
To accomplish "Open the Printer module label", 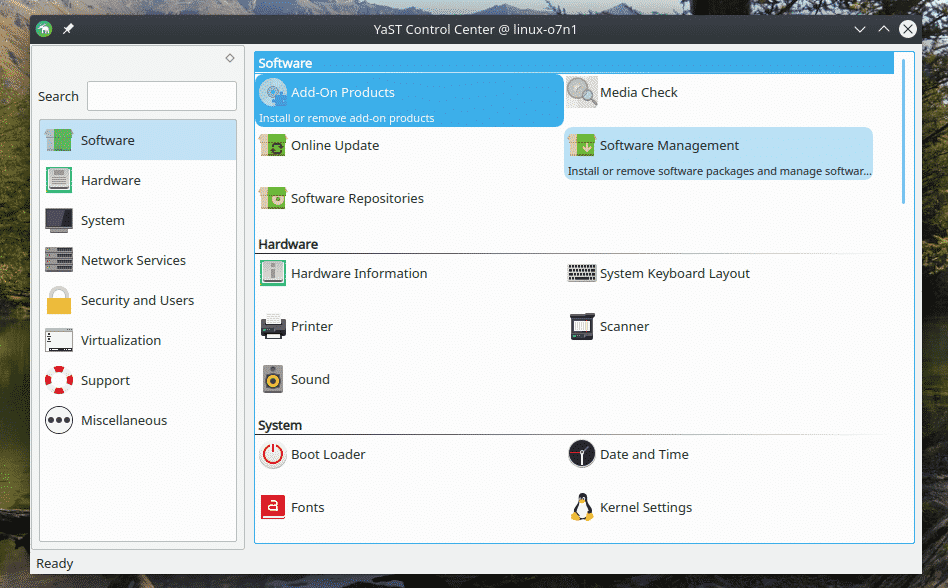I will click(x=312, y=326).
